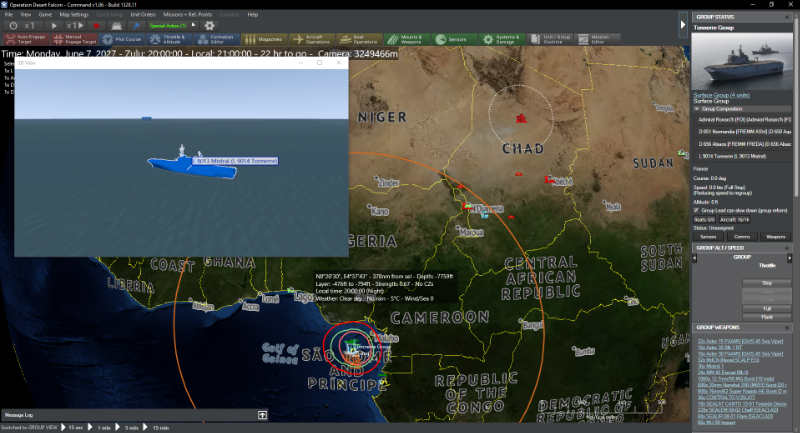Viewport: 800px width, 433px height.
Task: Click the x1 time compression control
Action: (30, 26)
